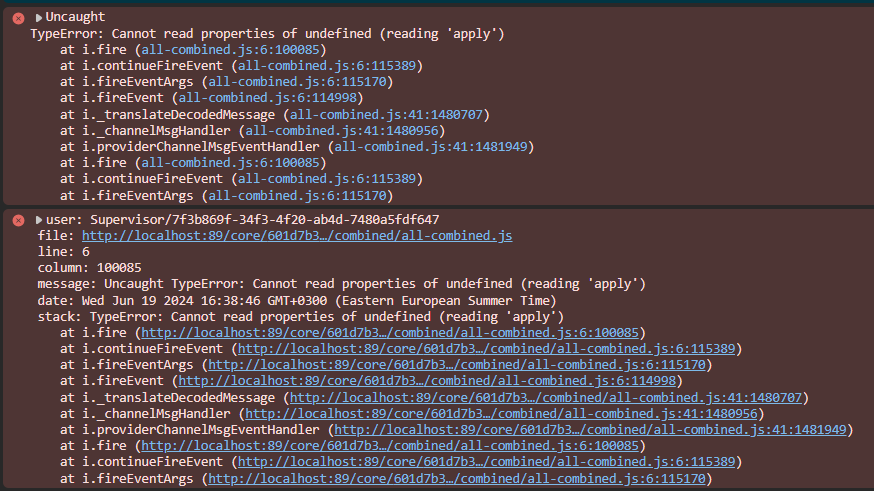Screen dimensions: 874x491
Task: Open first i.fire source link all-combined.js:6:100085
Action: click(x=230, y=50)
